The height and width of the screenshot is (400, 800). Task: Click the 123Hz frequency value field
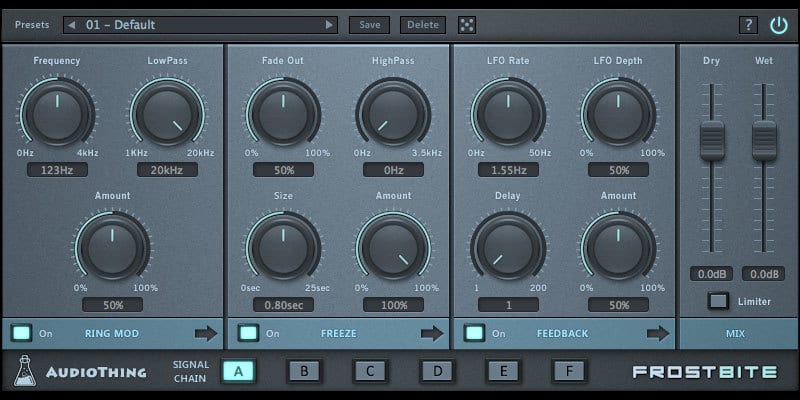pos(57,170)
